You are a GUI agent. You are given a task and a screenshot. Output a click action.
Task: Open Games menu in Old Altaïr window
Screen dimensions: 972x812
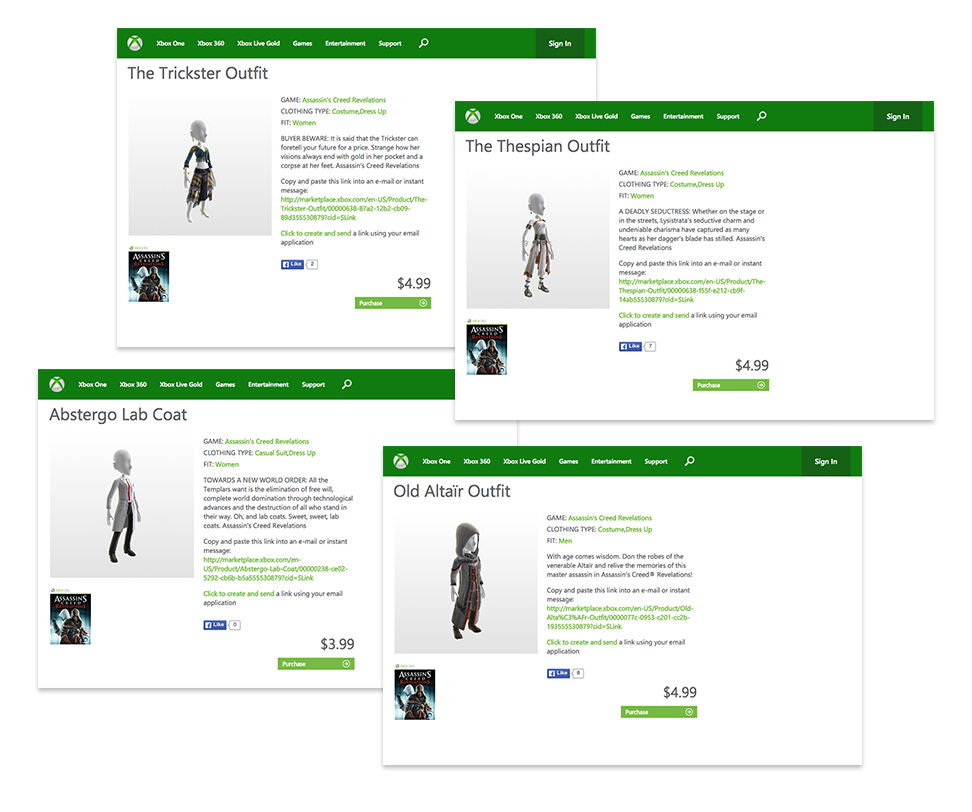click(x=568, y=461)
